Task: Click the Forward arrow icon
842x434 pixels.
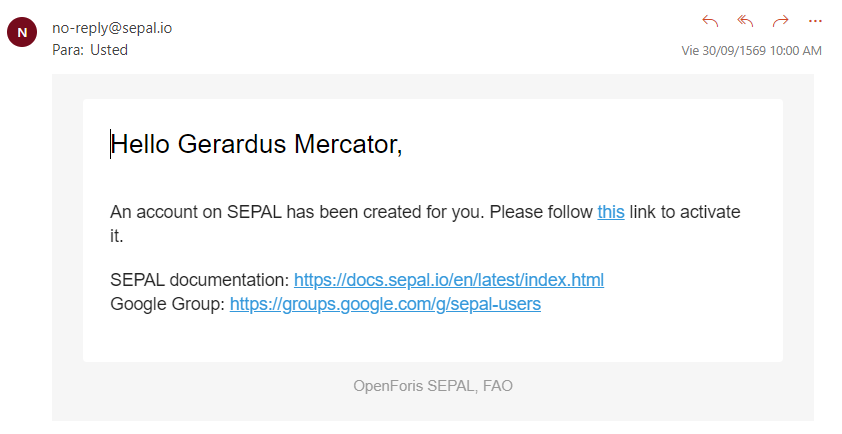Action: tap(780, 20)
